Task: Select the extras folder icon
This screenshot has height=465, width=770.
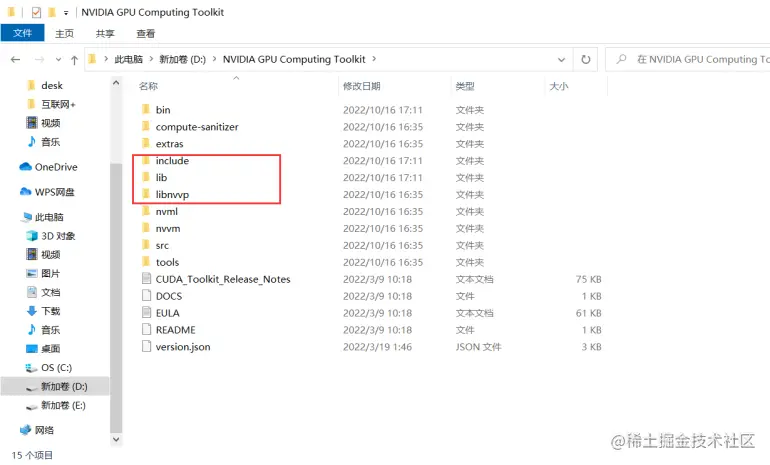Action: tap(146, 143)
